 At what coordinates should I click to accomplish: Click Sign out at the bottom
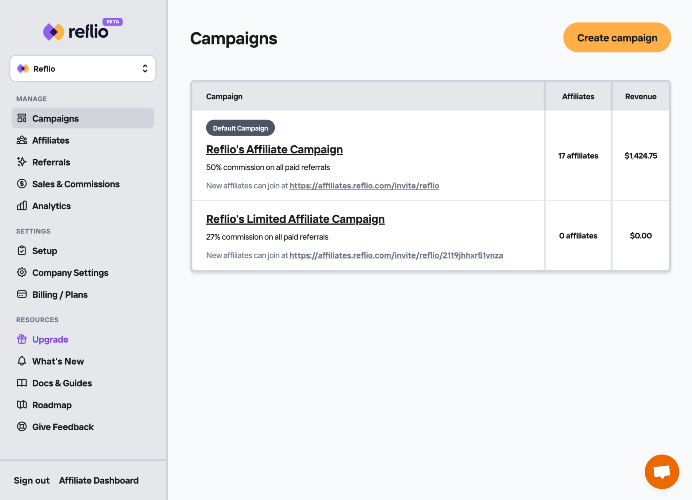32,481
